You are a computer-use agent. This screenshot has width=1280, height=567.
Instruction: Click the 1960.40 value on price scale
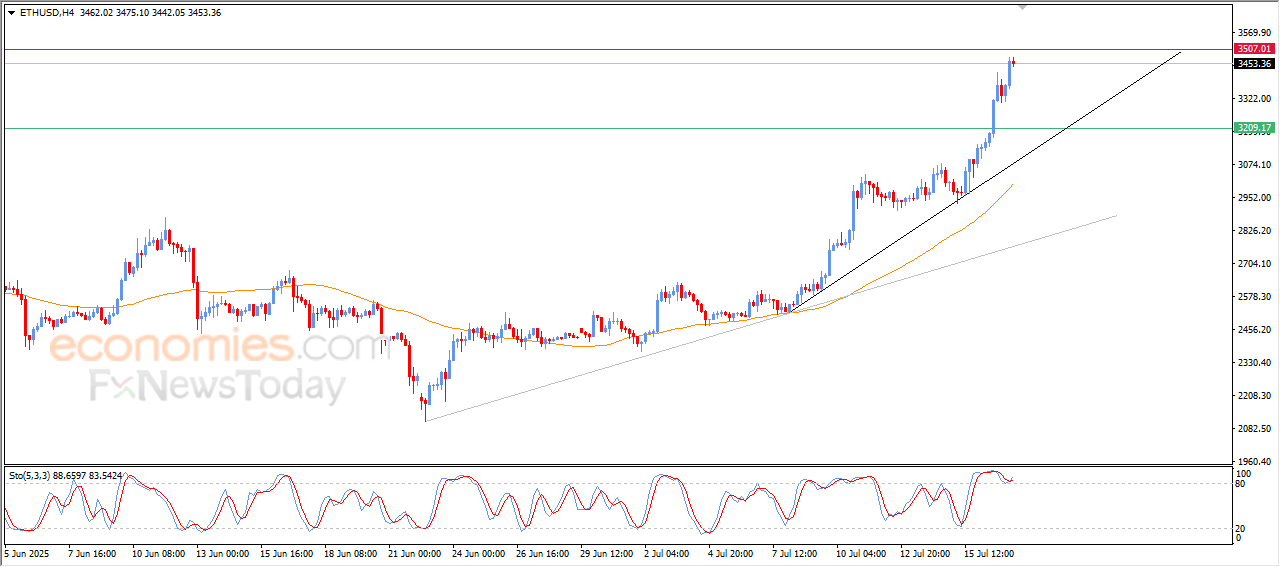(x=1254, y=462)
